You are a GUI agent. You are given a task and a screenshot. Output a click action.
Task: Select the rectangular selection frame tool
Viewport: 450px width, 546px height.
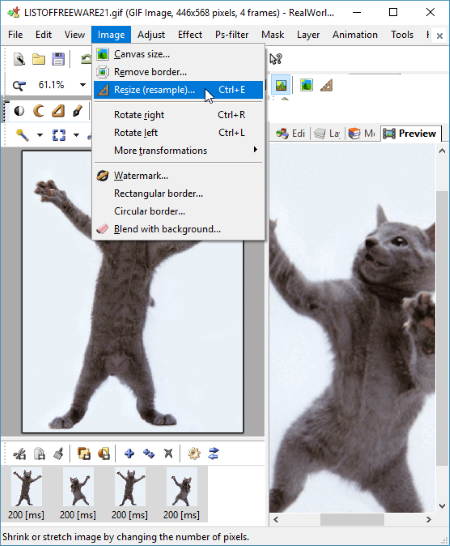coord(59,135)
